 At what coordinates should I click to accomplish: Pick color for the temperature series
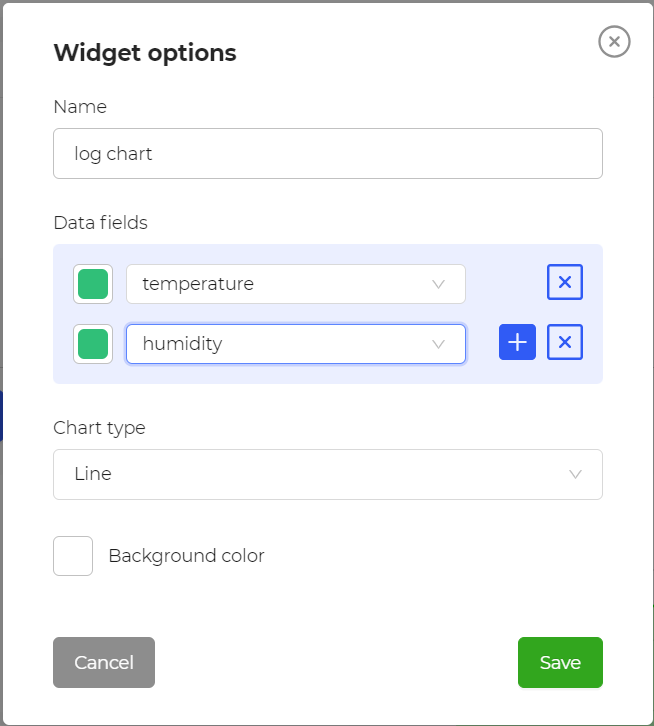coord(93,284)
